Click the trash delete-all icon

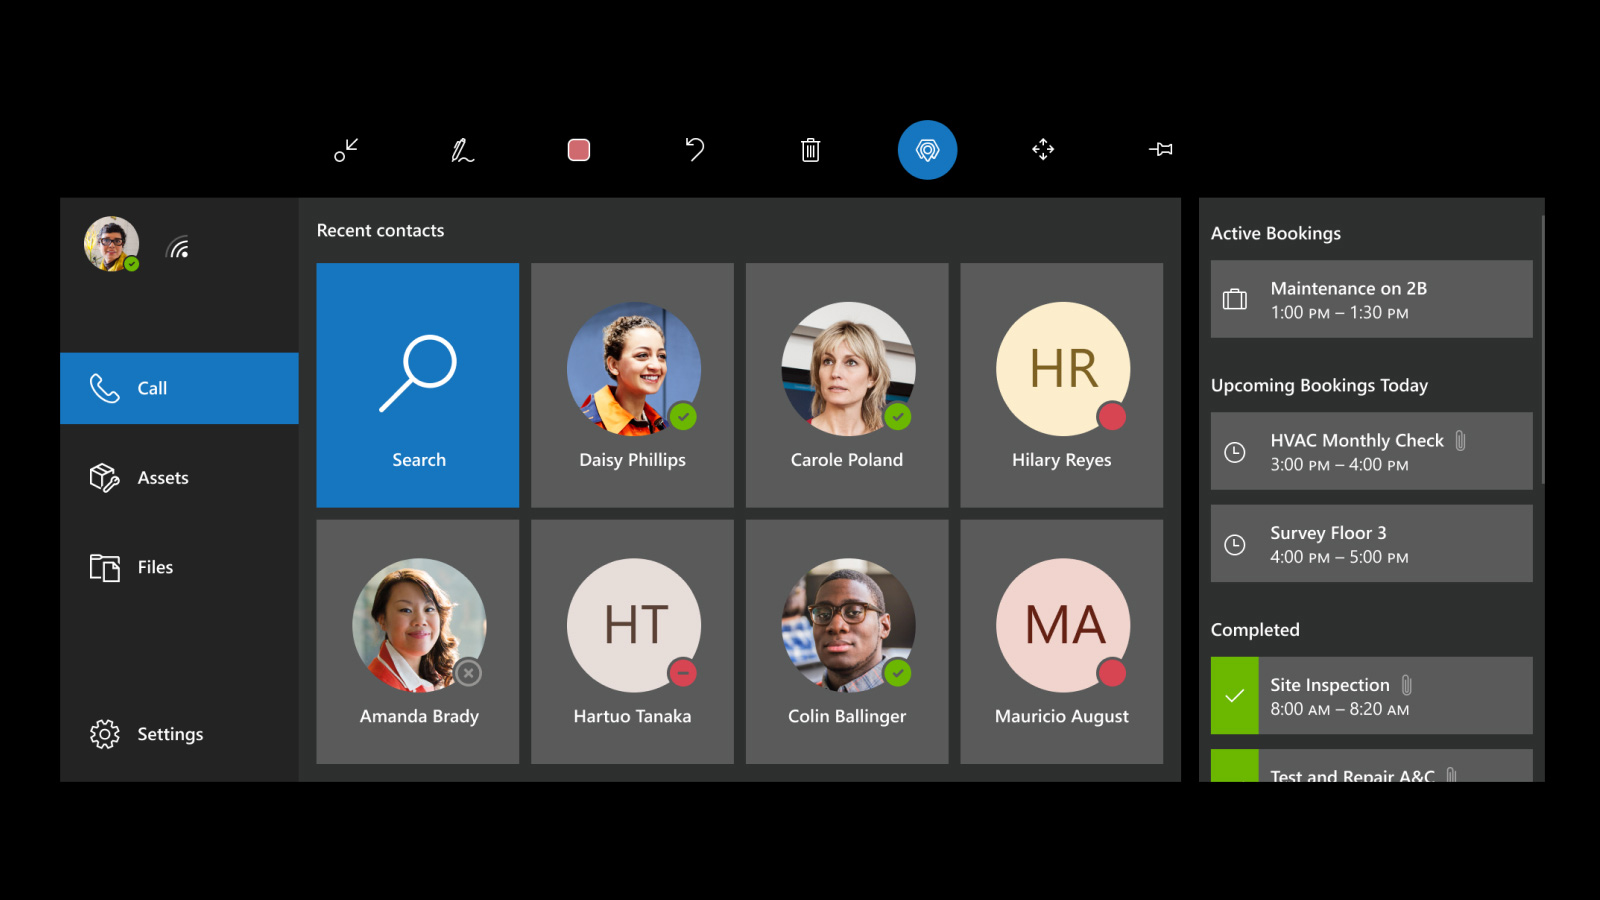point(811,150)
